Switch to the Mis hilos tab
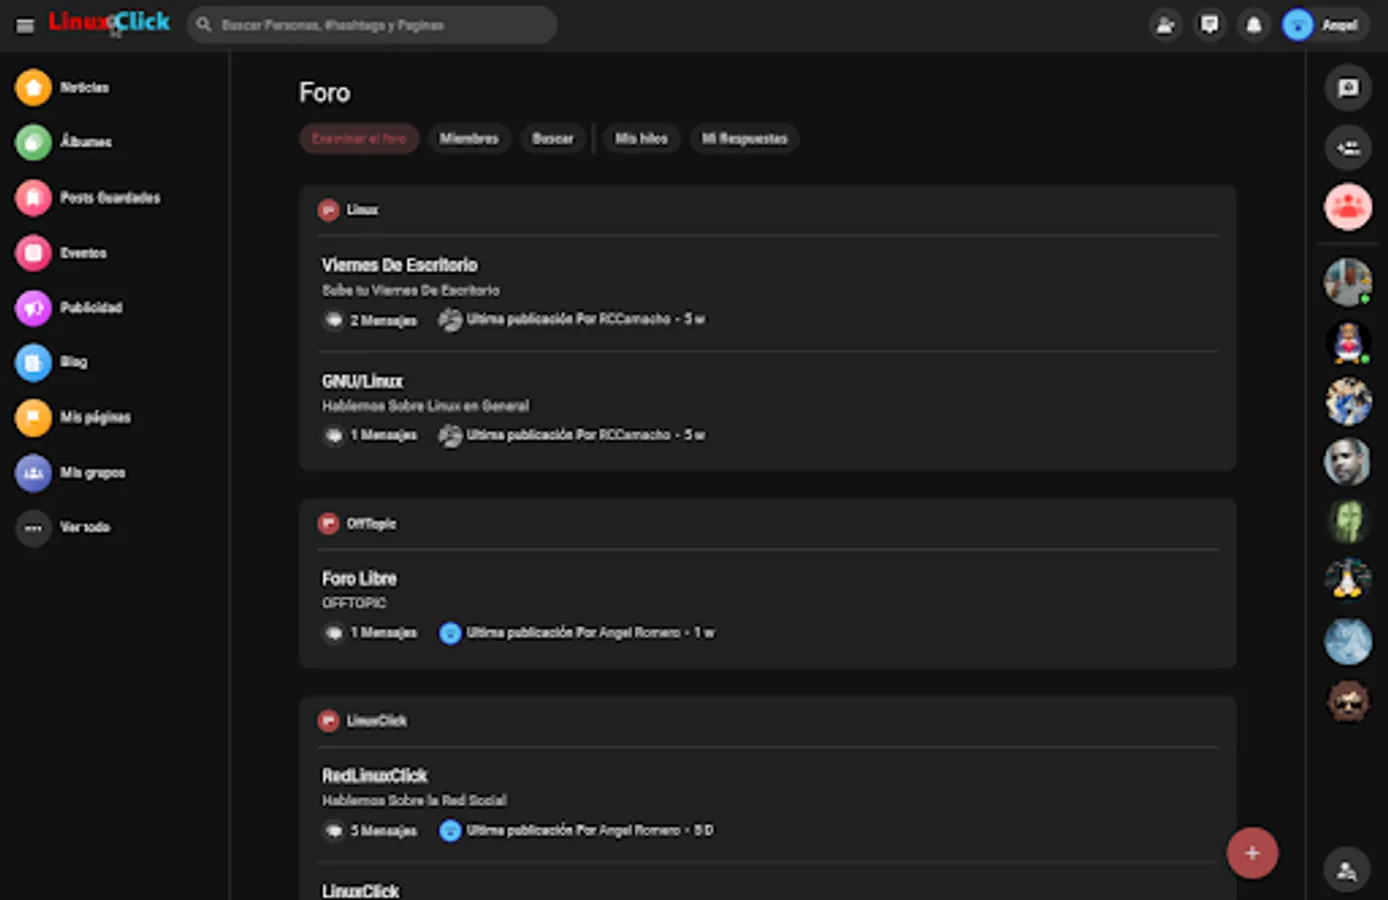1388x900 pixels. tap(641, 139)
